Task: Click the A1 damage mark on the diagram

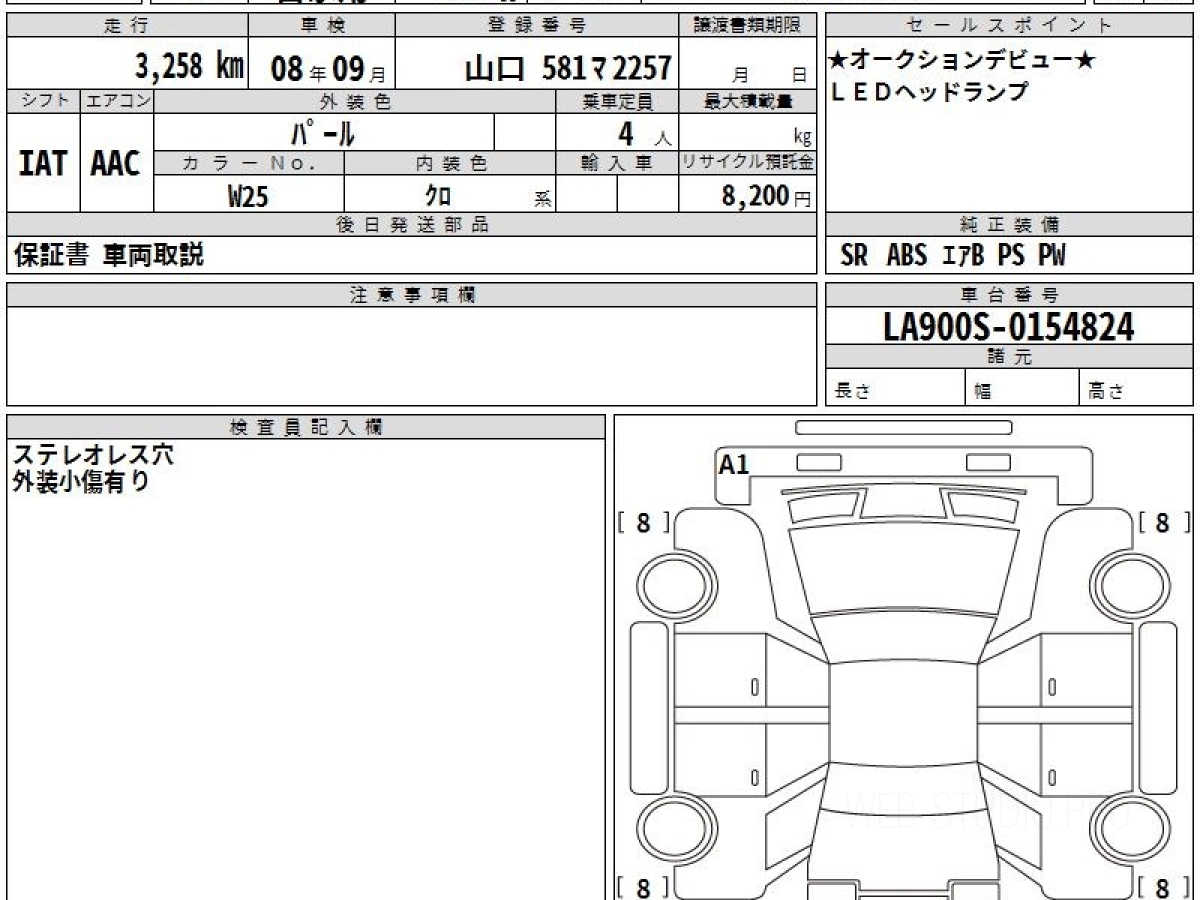Action: (x=734, y=464)
